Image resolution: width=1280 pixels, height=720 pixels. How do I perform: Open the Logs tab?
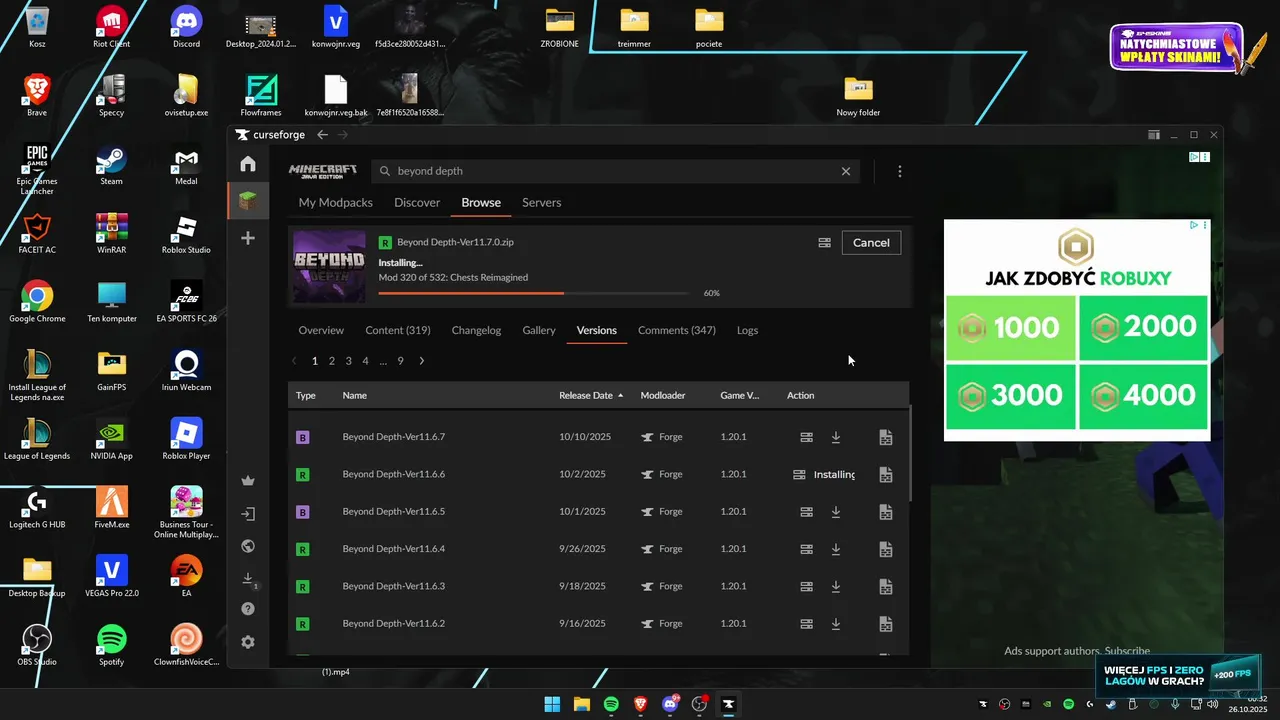click(x=747, y=330)
